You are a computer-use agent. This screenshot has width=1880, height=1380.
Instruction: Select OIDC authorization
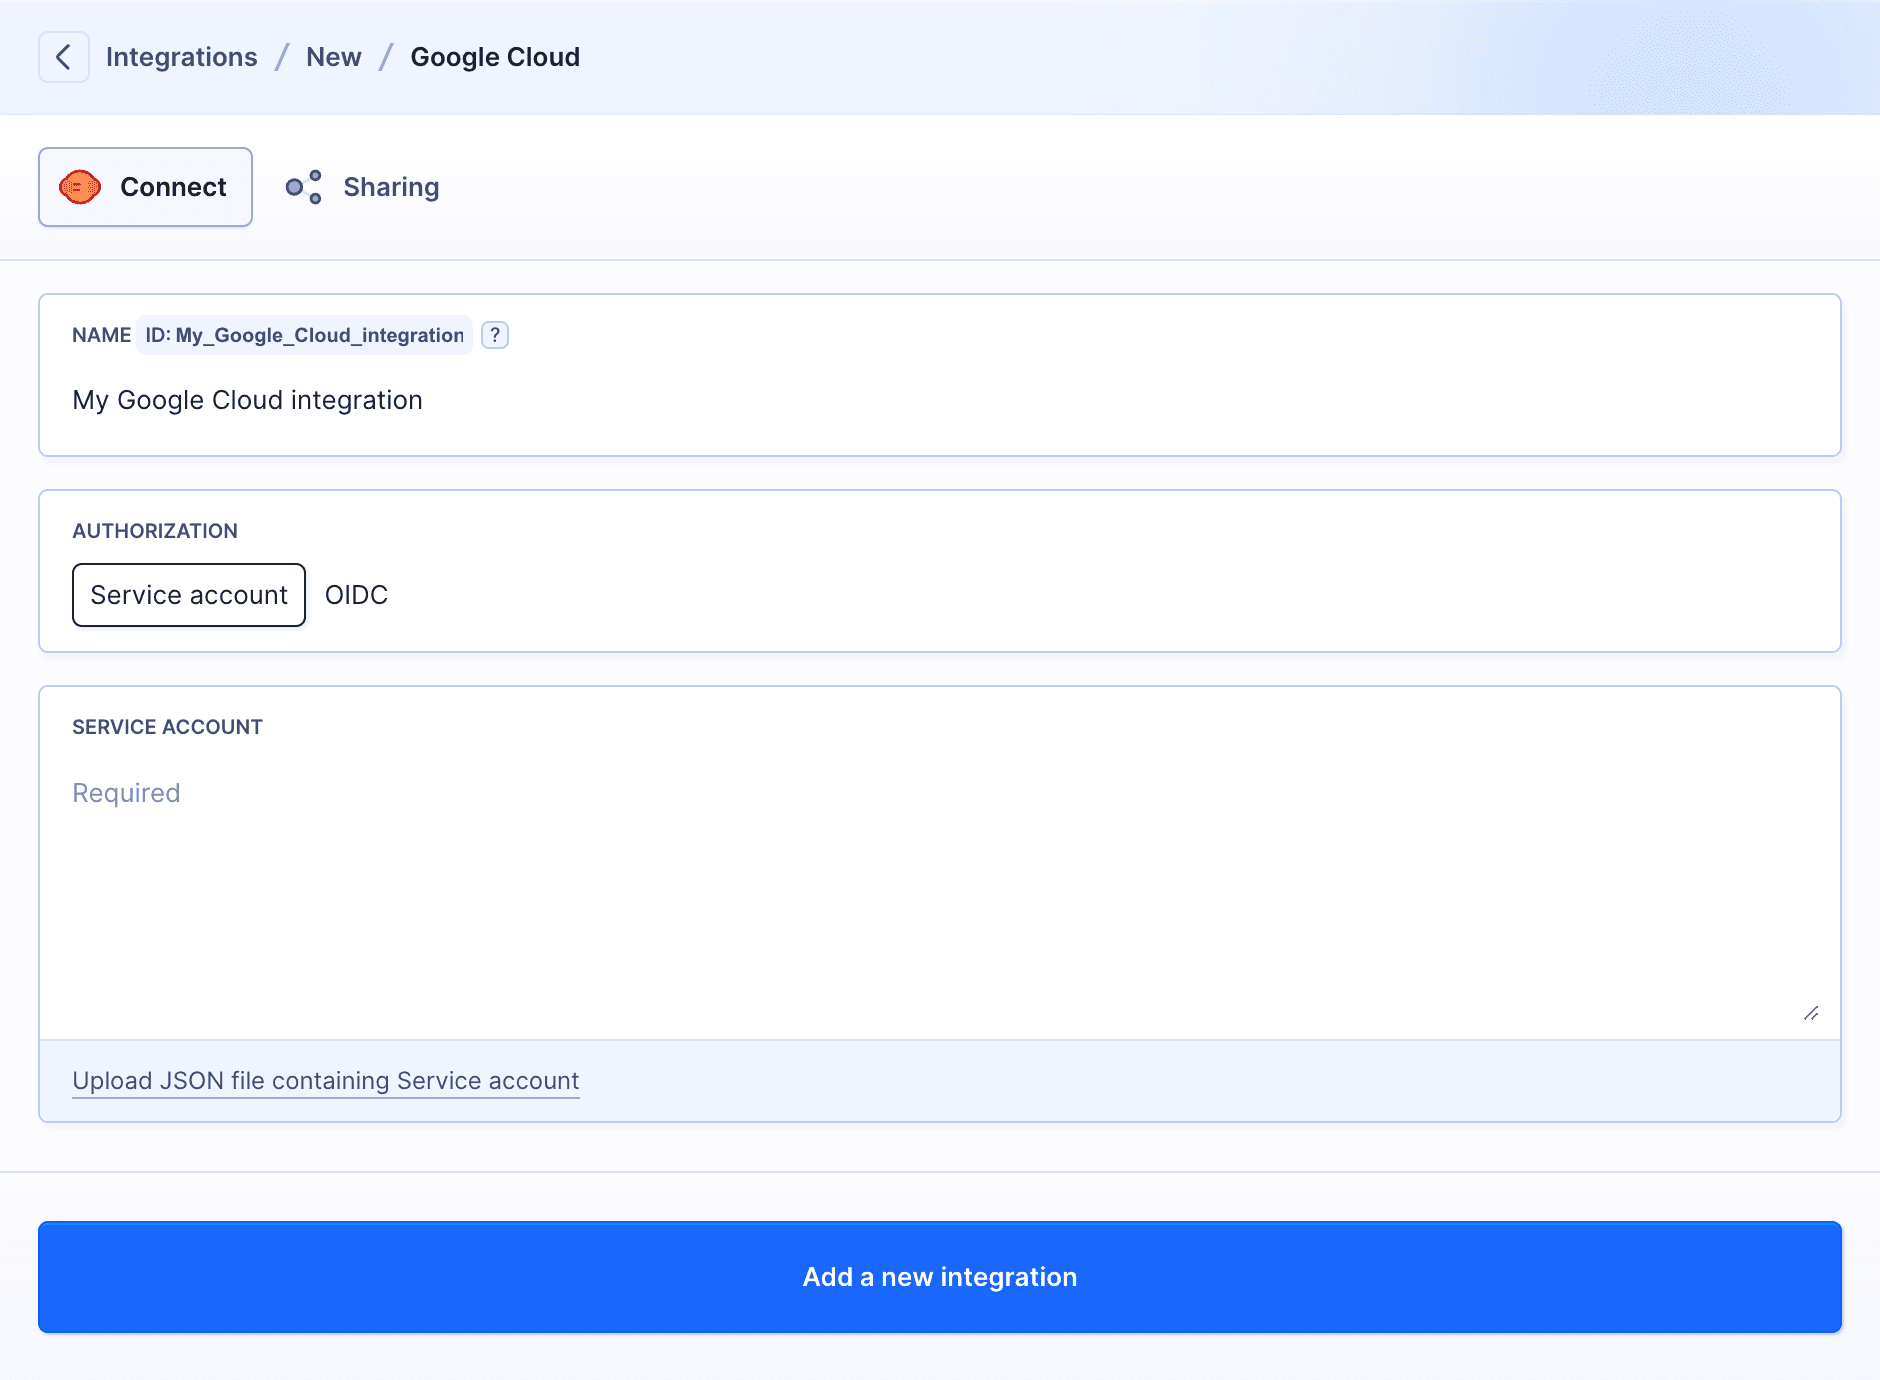point(357,595)
